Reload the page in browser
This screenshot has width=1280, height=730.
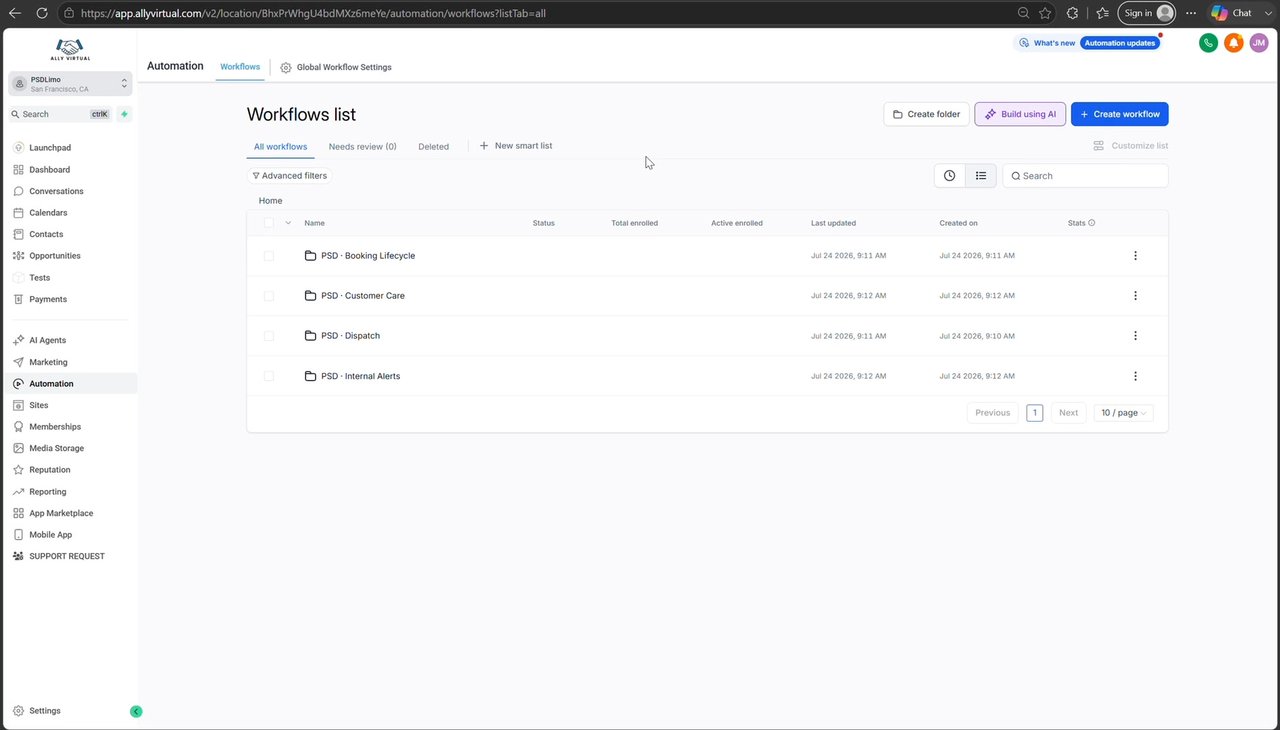point(42,13)
